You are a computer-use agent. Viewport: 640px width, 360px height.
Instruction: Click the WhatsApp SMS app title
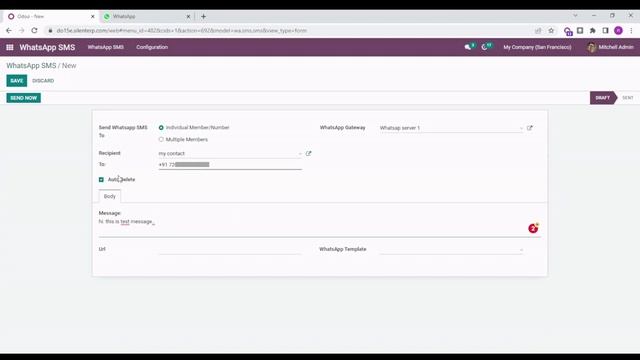47,47
